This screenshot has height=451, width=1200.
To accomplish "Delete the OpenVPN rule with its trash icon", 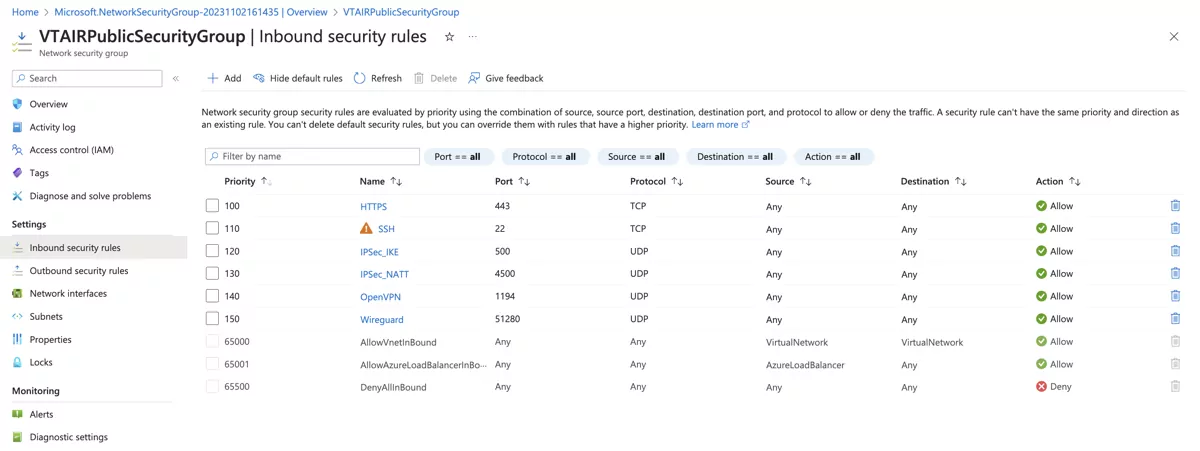I will (x=1175, y=296).
